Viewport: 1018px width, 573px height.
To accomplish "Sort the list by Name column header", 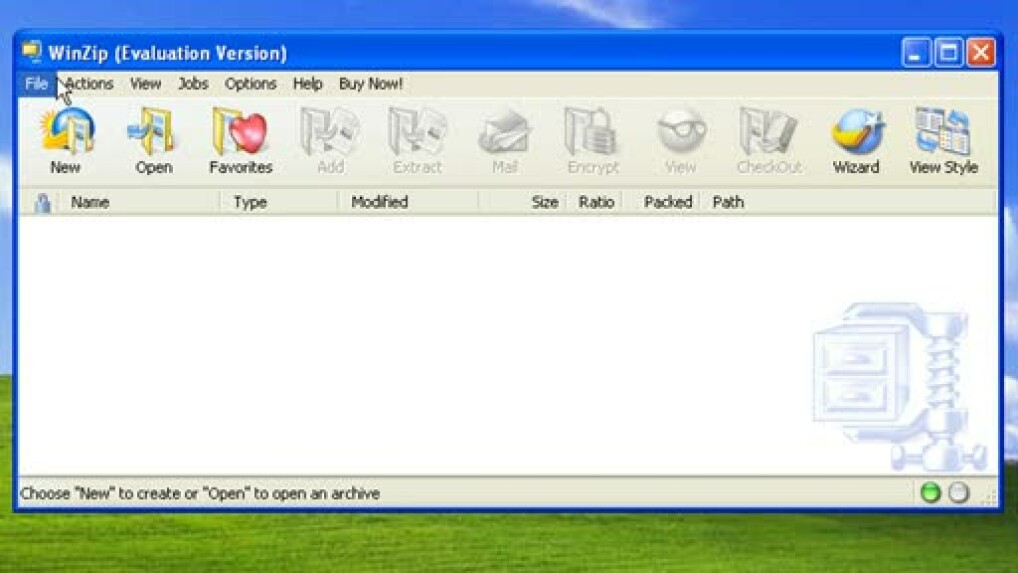I will coord(90,202).
